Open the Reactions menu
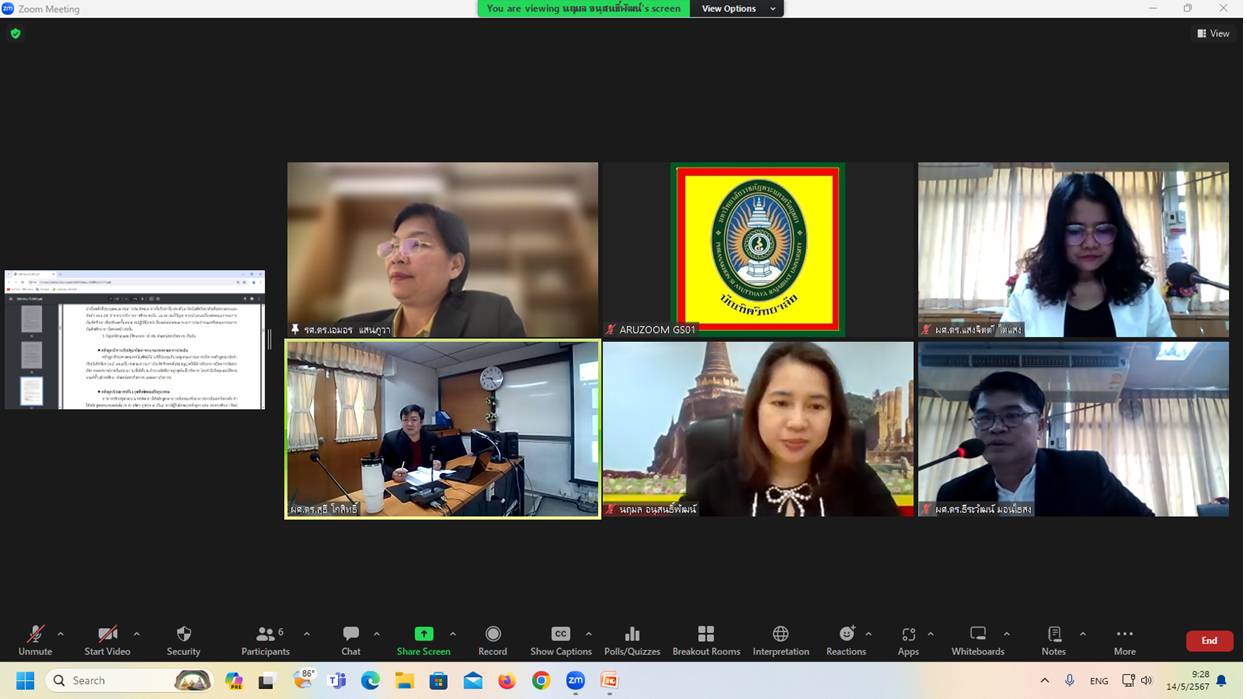 click(846, 640)
